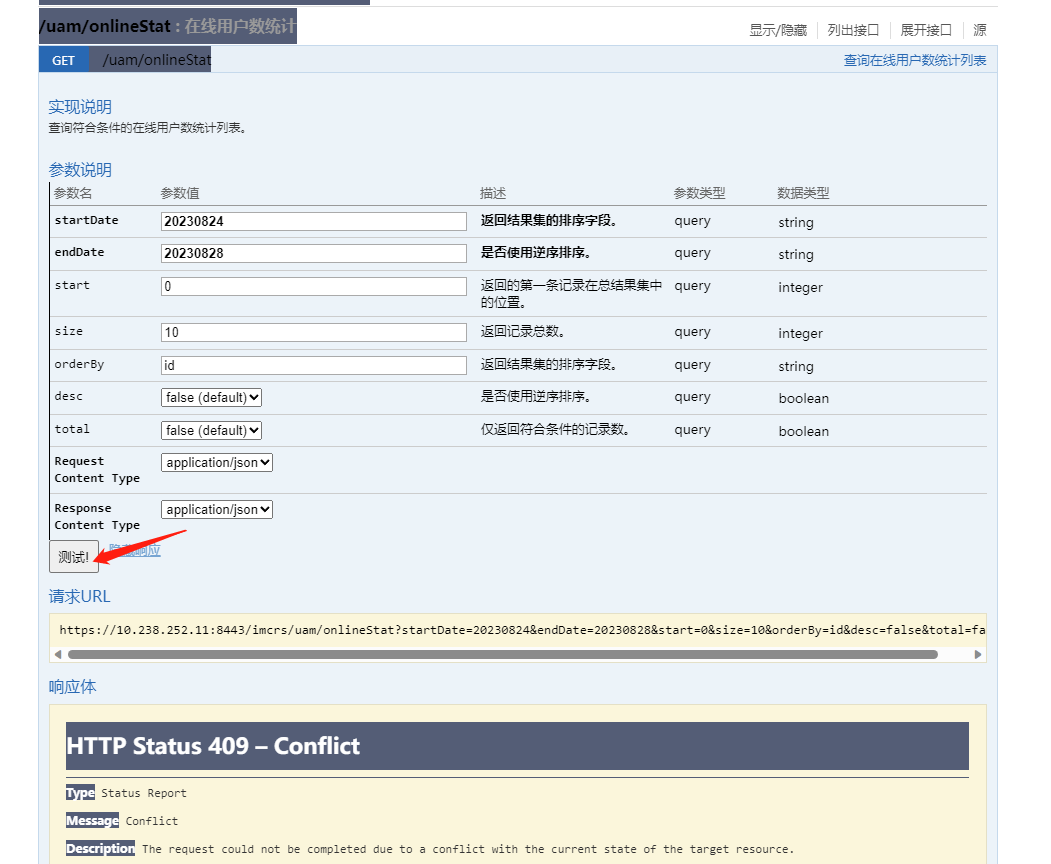Click the 参数说明 heading
Image resolution: width=1051 pixels, height=864 pixels.
(80, 170)
